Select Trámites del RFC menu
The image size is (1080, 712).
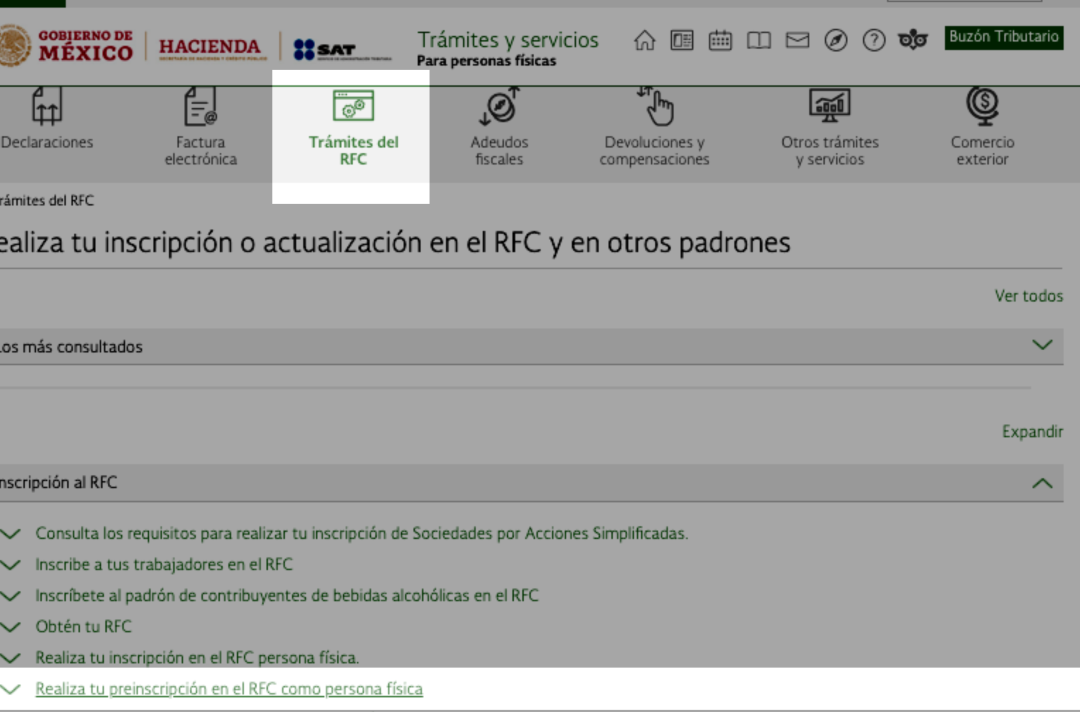[x=352, y=130]
